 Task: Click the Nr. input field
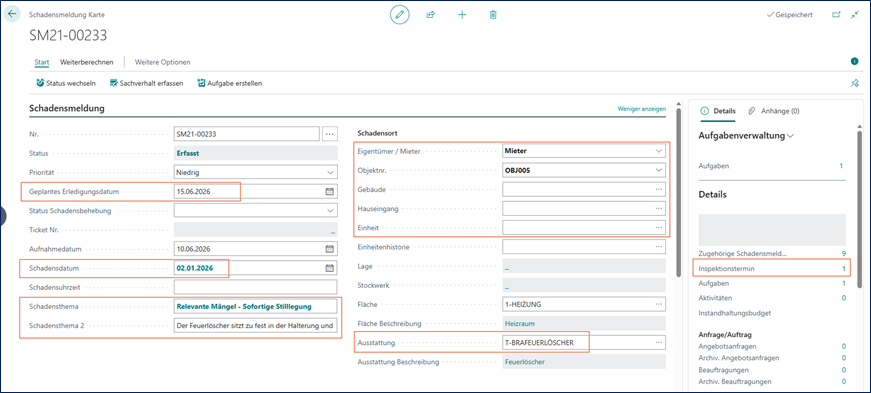[x=247, y=133]
